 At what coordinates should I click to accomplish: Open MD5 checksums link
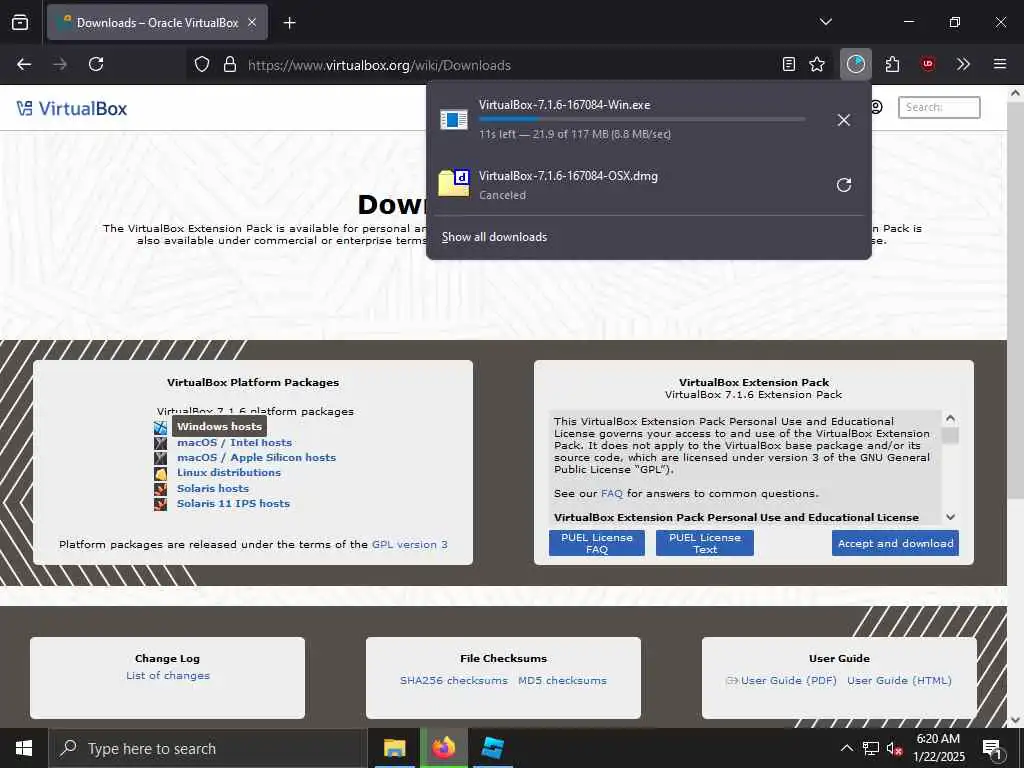[x=562, y=680]
